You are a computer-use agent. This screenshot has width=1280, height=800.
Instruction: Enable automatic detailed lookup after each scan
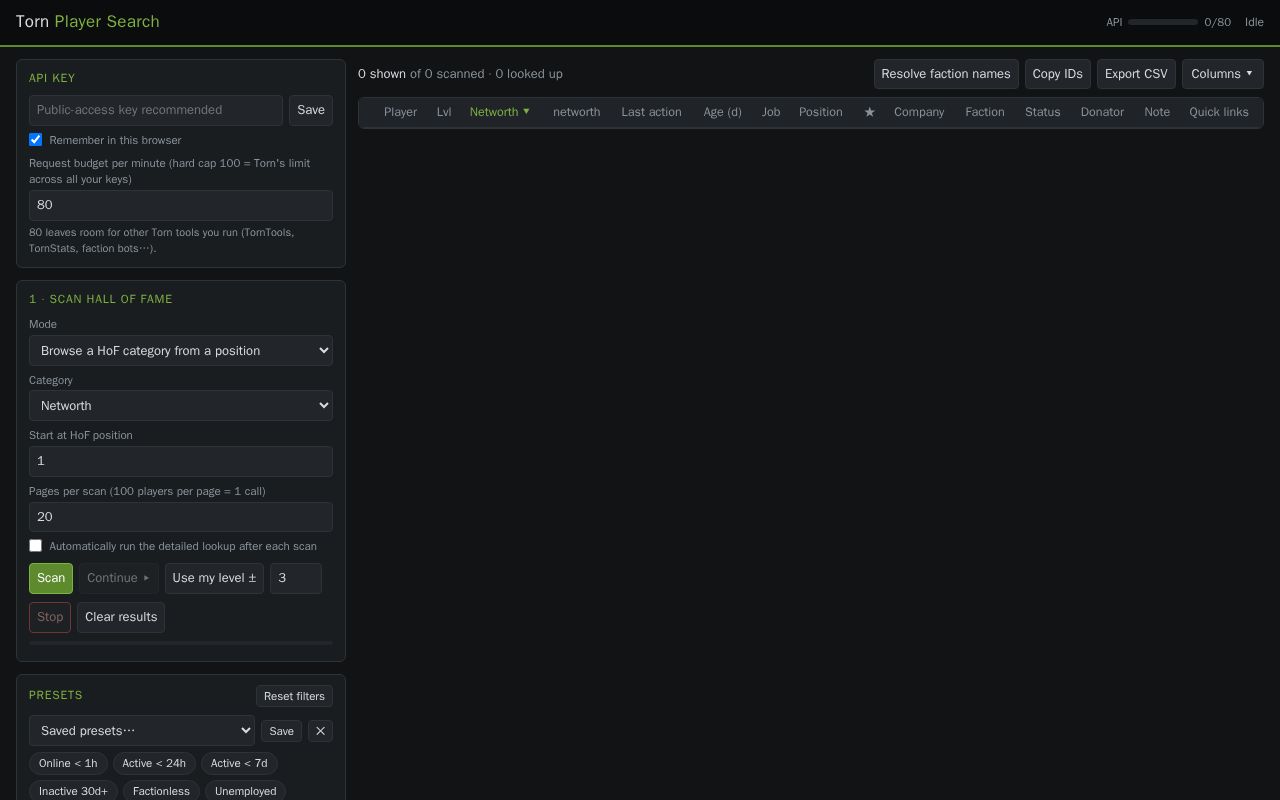click(x=35, y=546)
